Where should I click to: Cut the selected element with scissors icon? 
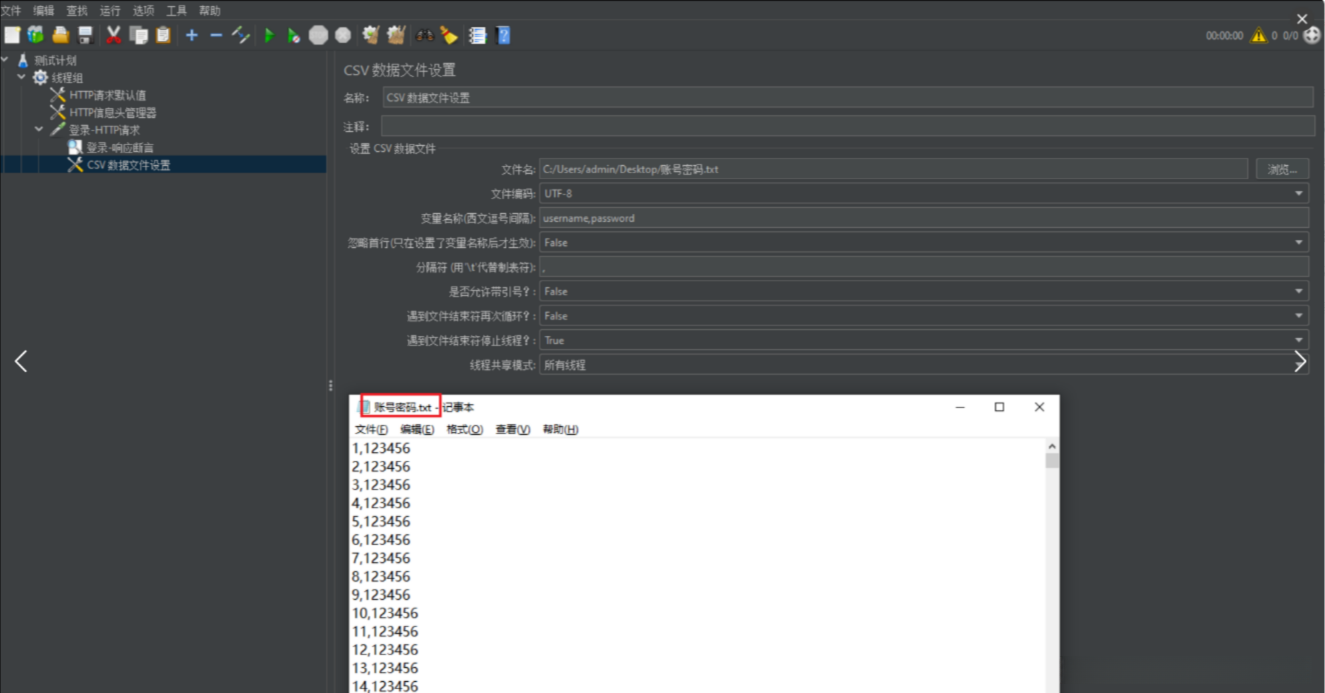point(113,35)
